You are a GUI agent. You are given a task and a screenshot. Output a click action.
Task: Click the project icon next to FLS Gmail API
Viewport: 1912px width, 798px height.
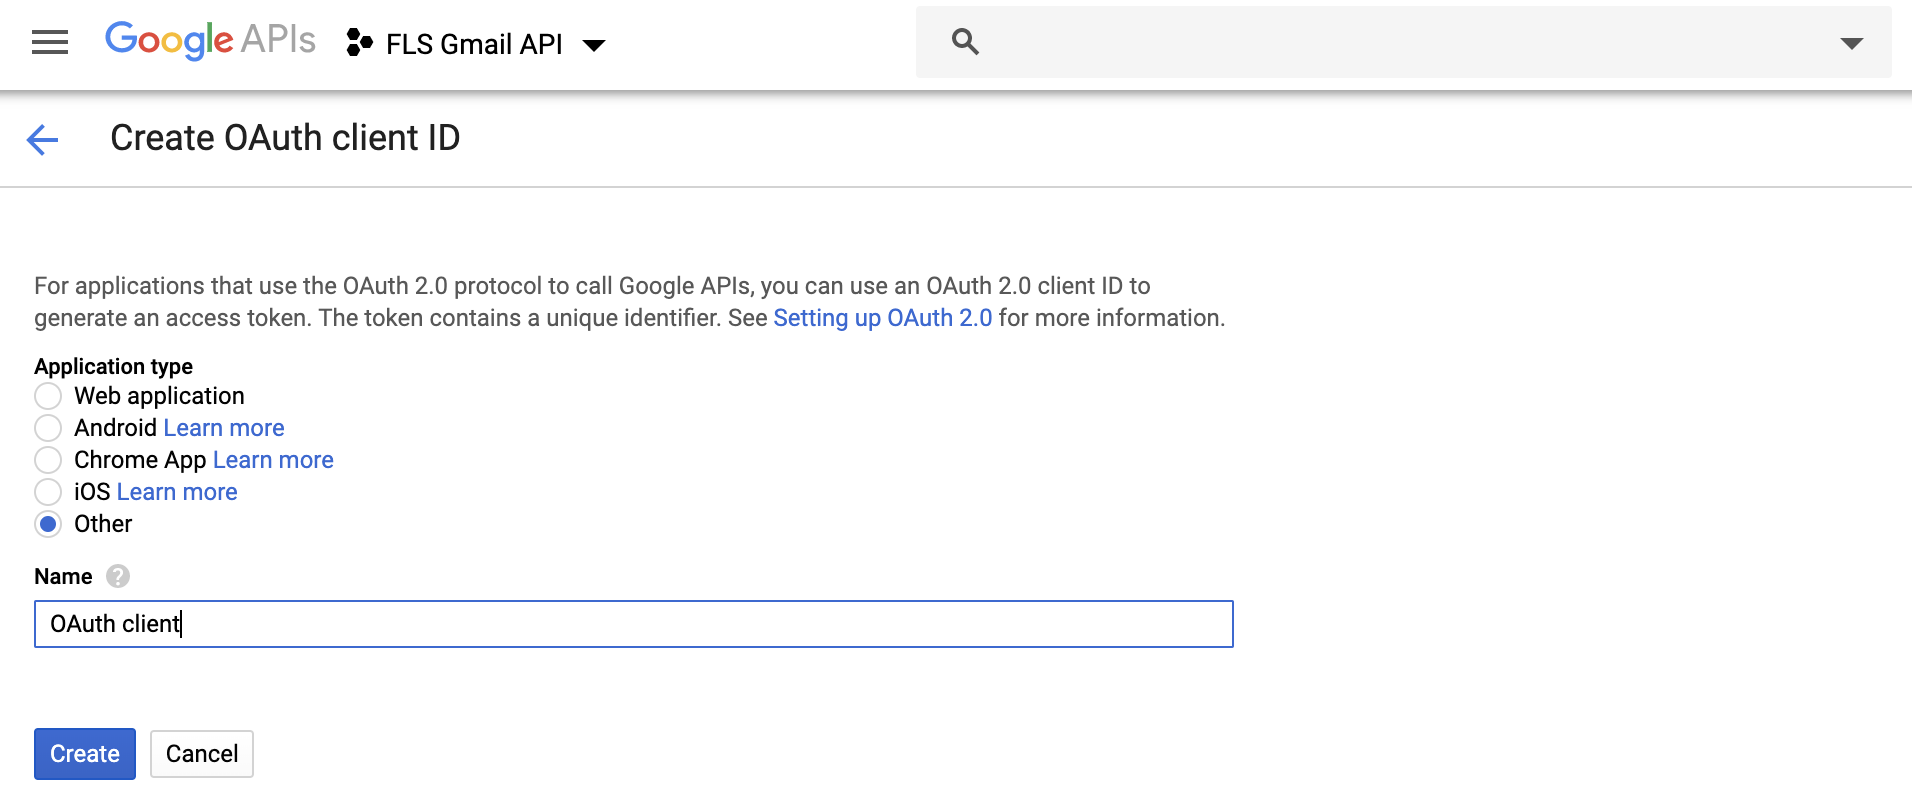[x=358, y=43]
